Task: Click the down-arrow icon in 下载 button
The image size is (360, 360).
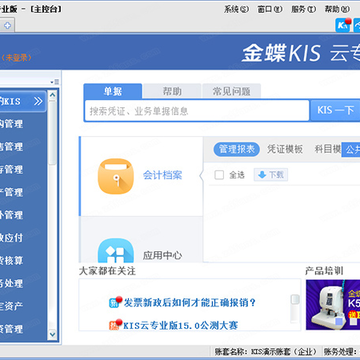Action: (262, 175)
